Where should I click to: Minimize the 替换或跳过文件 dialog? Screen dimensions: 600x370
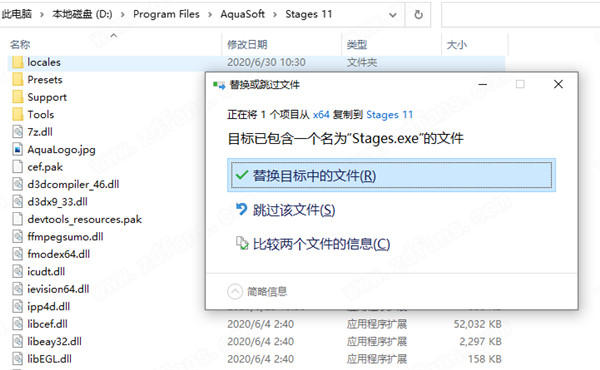483,84
